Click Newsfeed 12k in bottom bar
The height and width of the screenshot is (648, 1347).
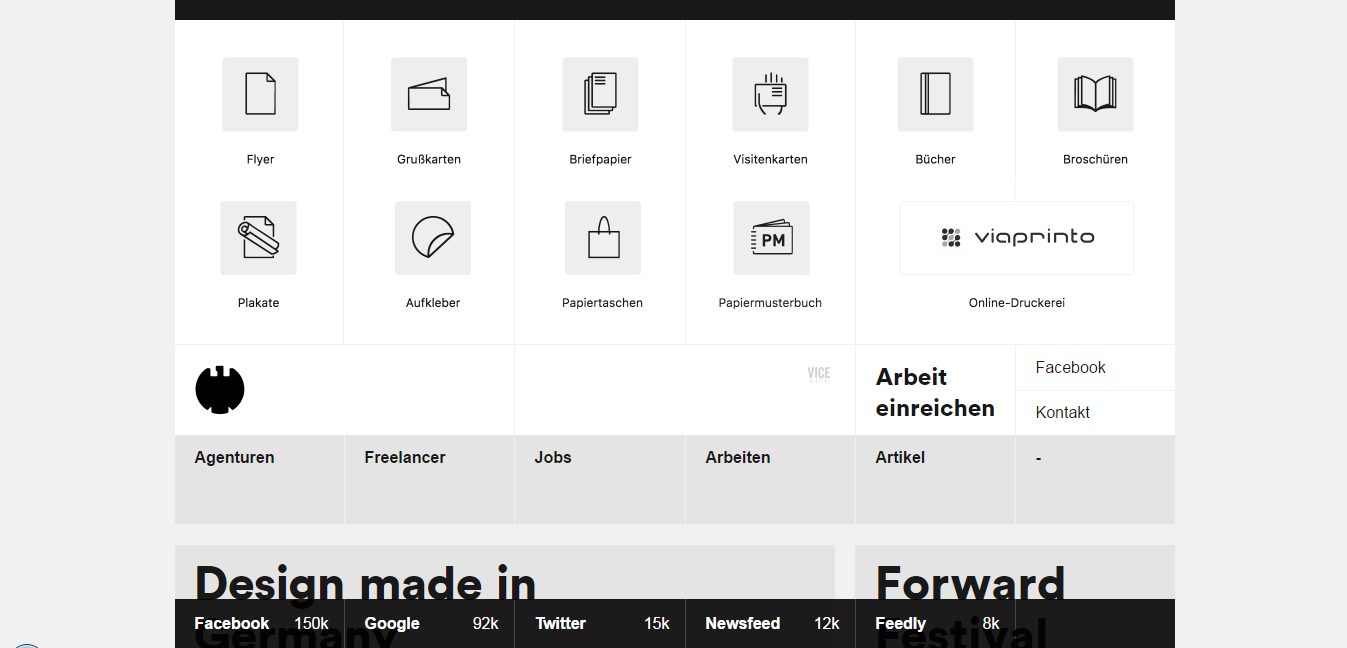[771, 623]
